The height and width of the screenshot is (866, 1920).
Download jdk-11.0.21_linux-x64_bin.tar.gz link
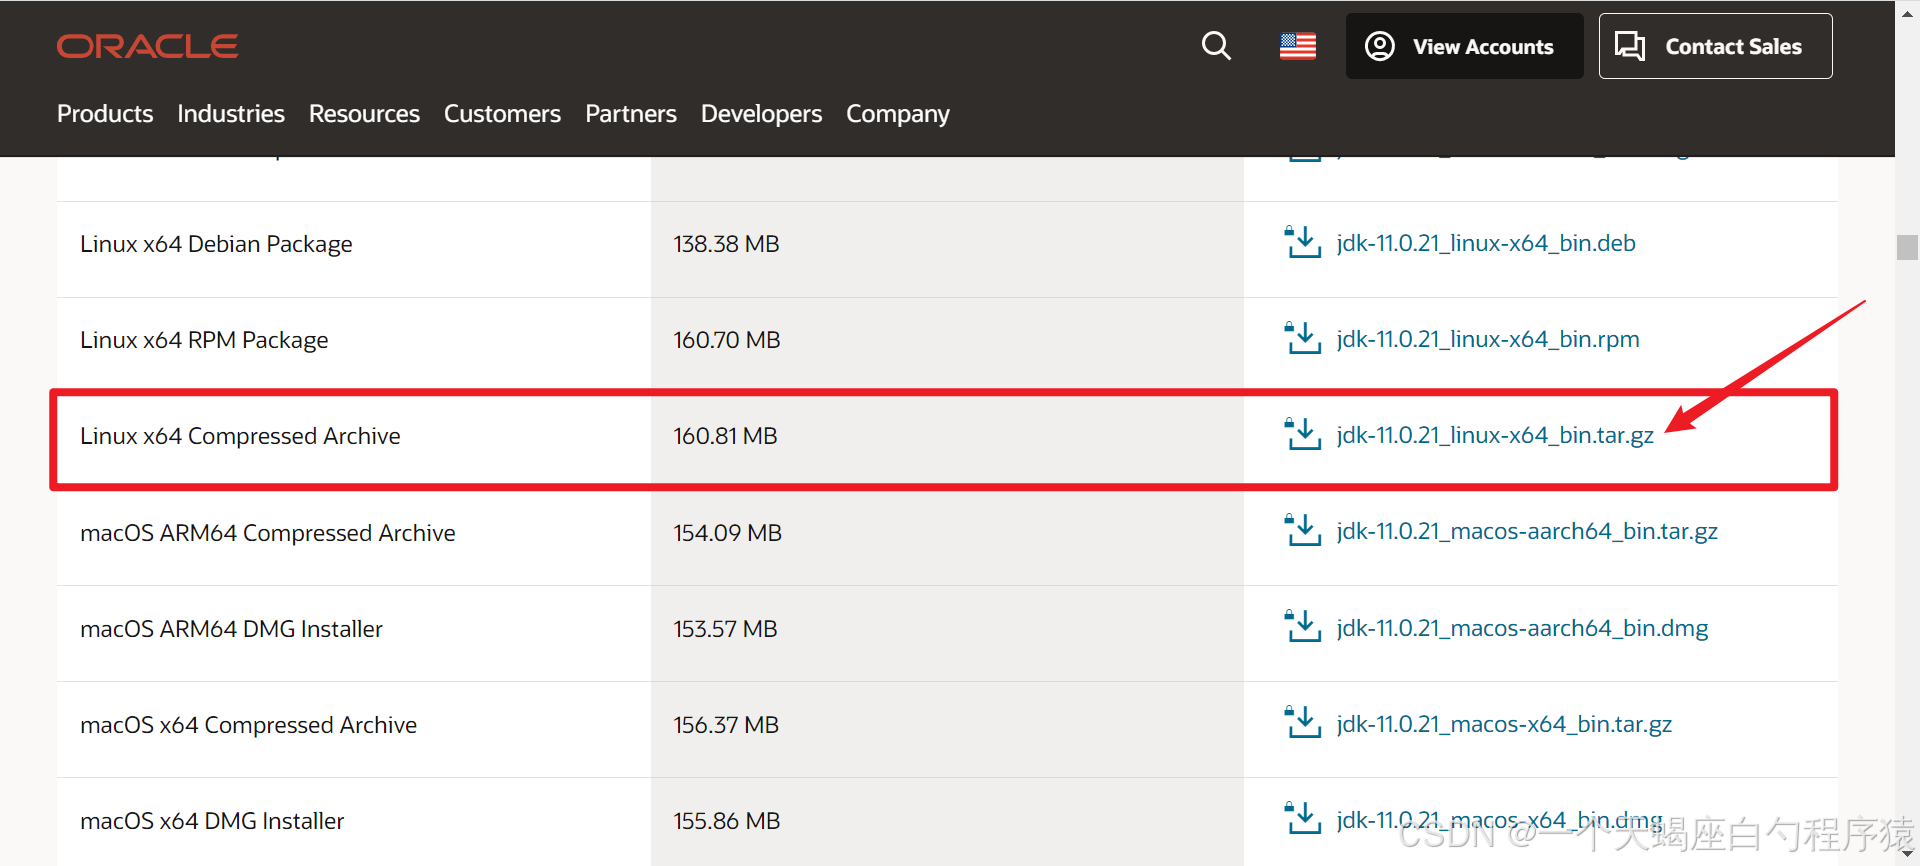[x=1494, y=435]
